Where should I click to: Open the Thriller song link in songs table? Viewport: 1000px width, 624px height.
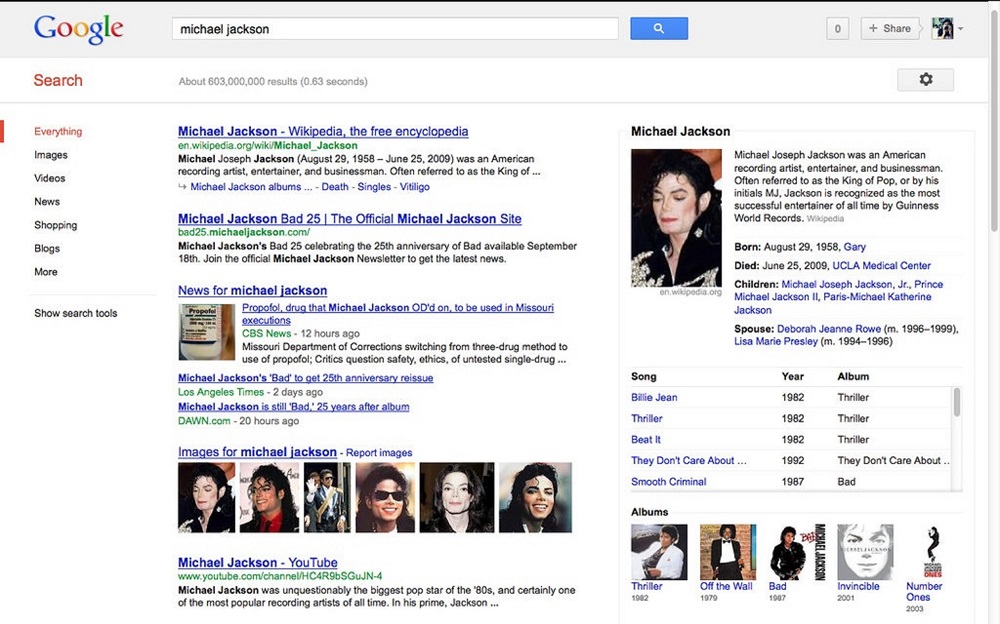click(647, 419)
